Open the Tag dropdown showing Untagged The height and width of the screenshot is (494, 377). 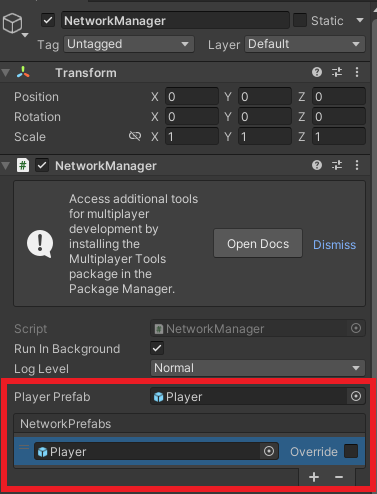pos(129,44)
